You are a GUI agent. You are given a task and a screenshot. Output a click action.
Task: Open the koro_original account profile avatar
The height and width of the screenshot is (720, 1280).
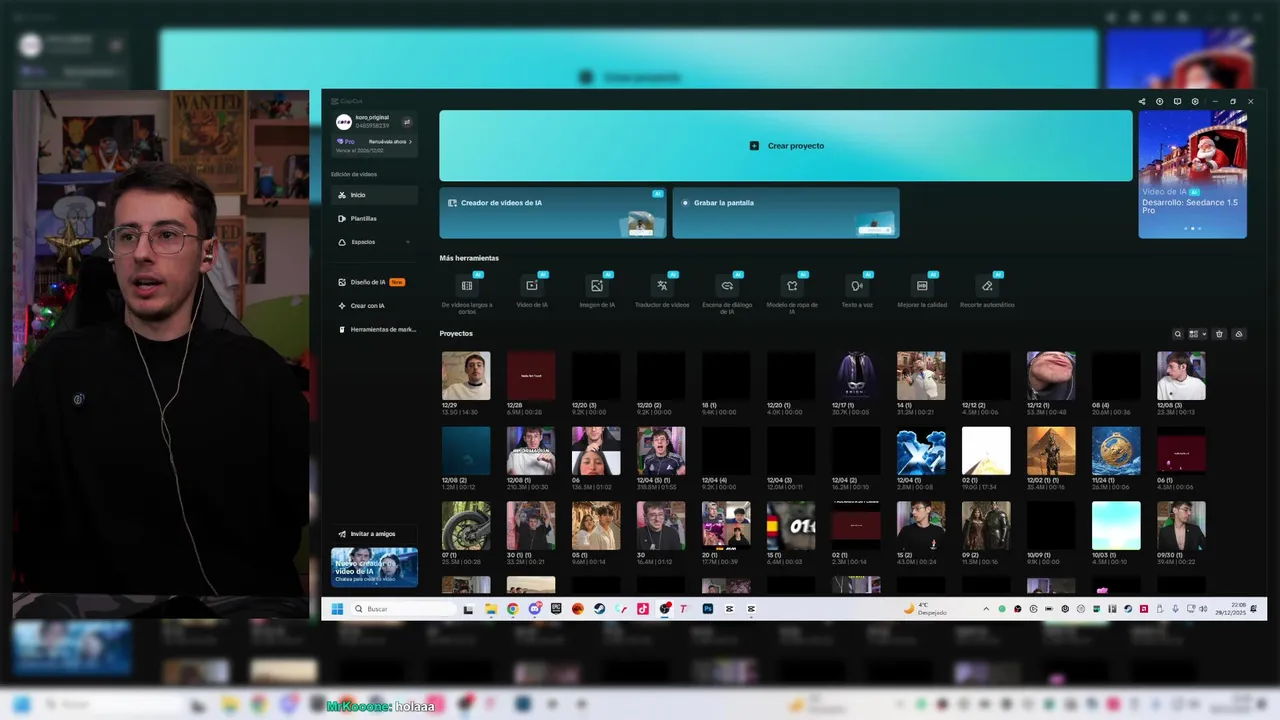344,122
